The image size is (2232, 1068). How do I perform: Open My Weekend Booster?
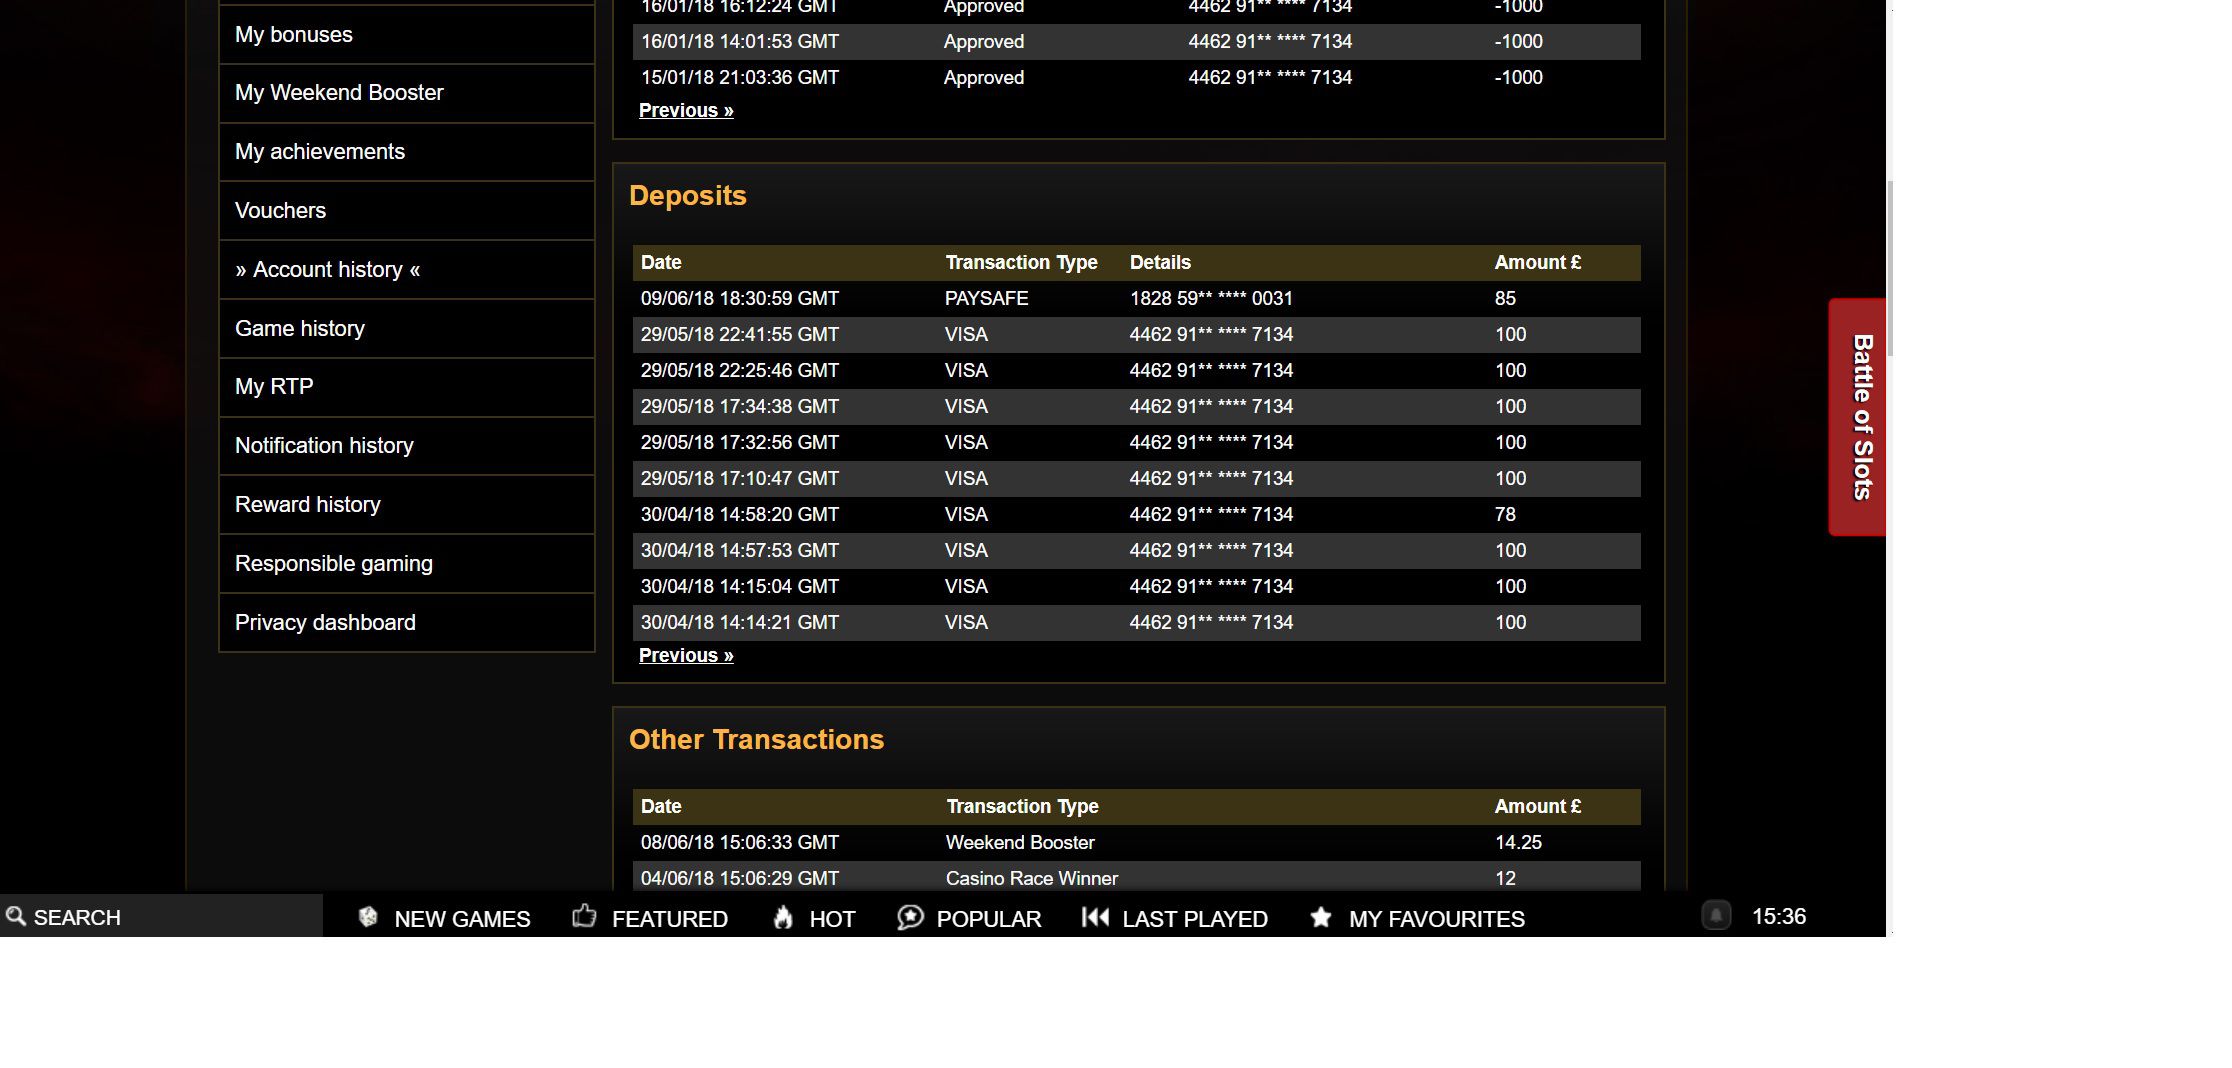coord(407,93)
